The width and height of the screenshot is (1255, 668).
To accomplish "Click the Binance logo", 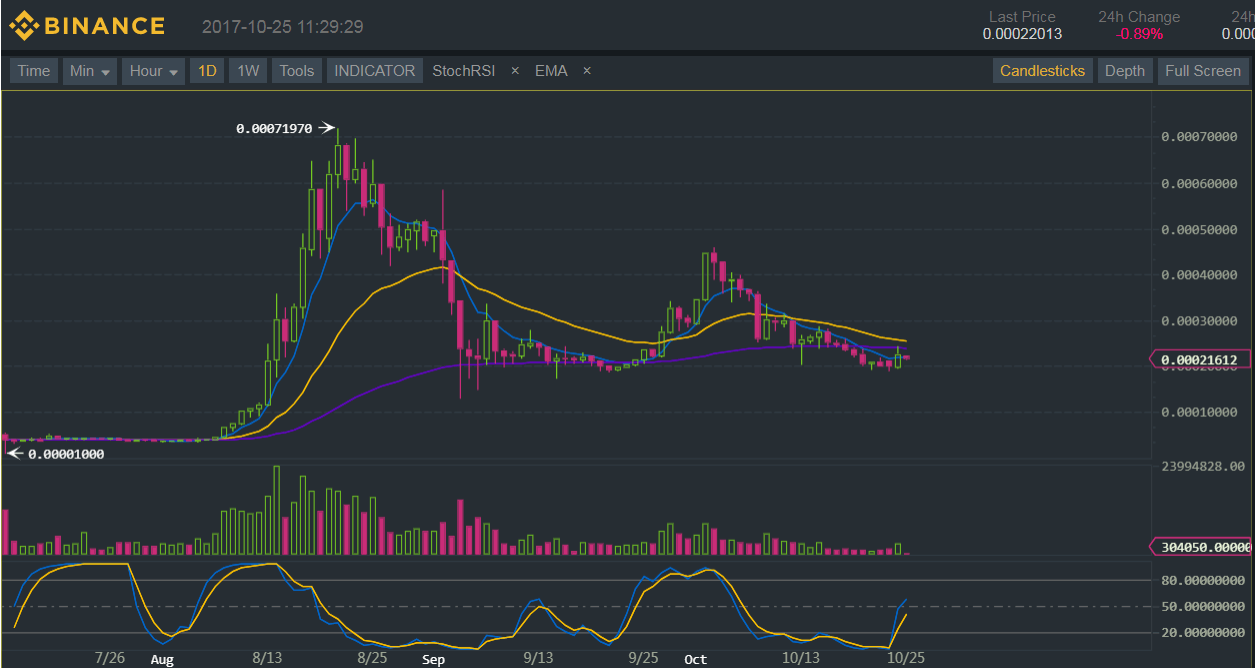I will pyautogui.click(x=87, y=27).
